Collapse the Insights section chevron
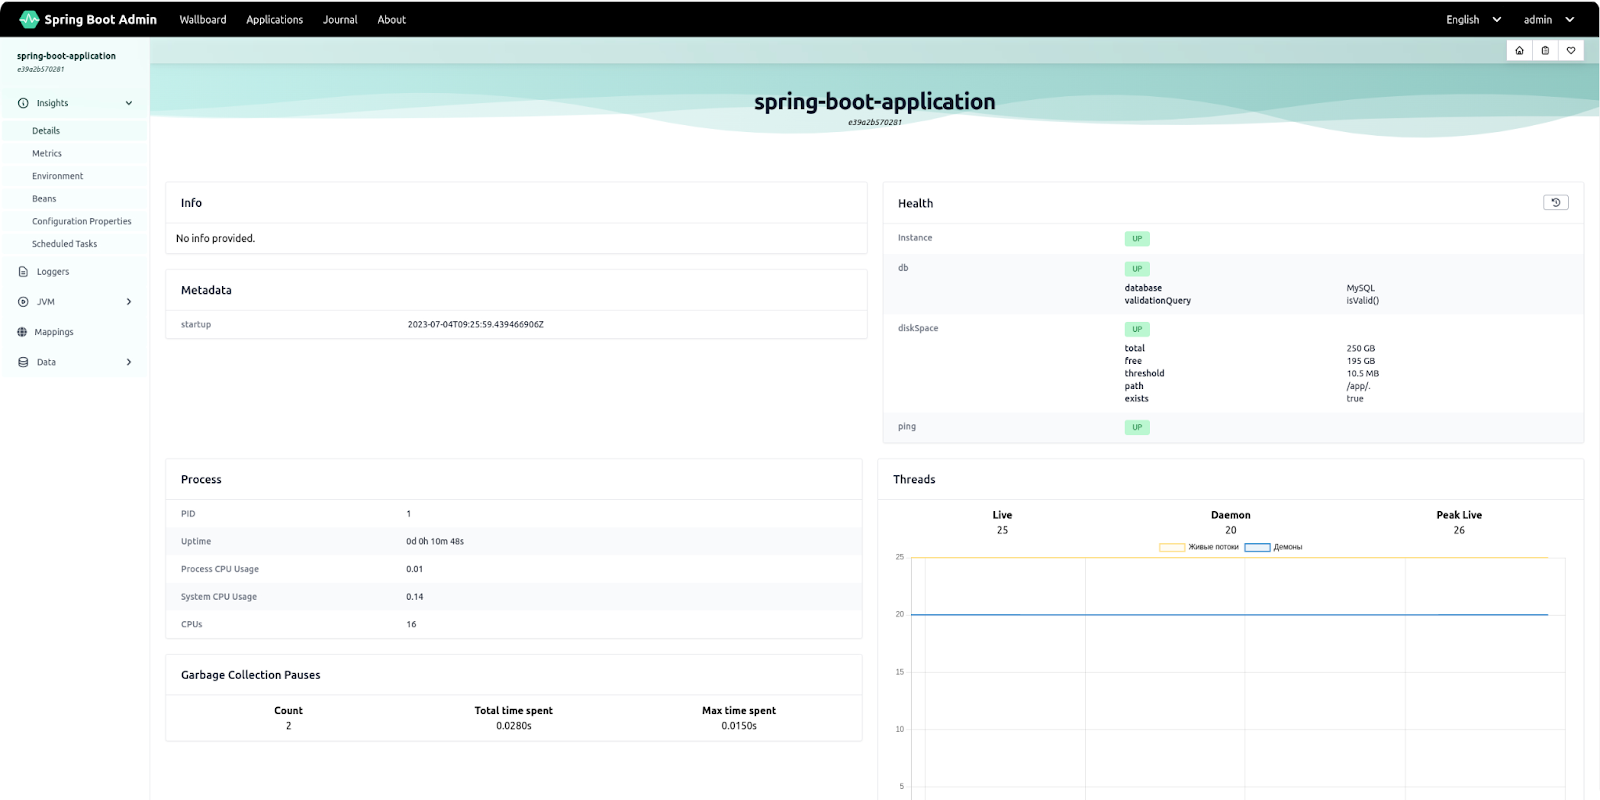This screenshot has width=1600, height=800. coord(129,103)
